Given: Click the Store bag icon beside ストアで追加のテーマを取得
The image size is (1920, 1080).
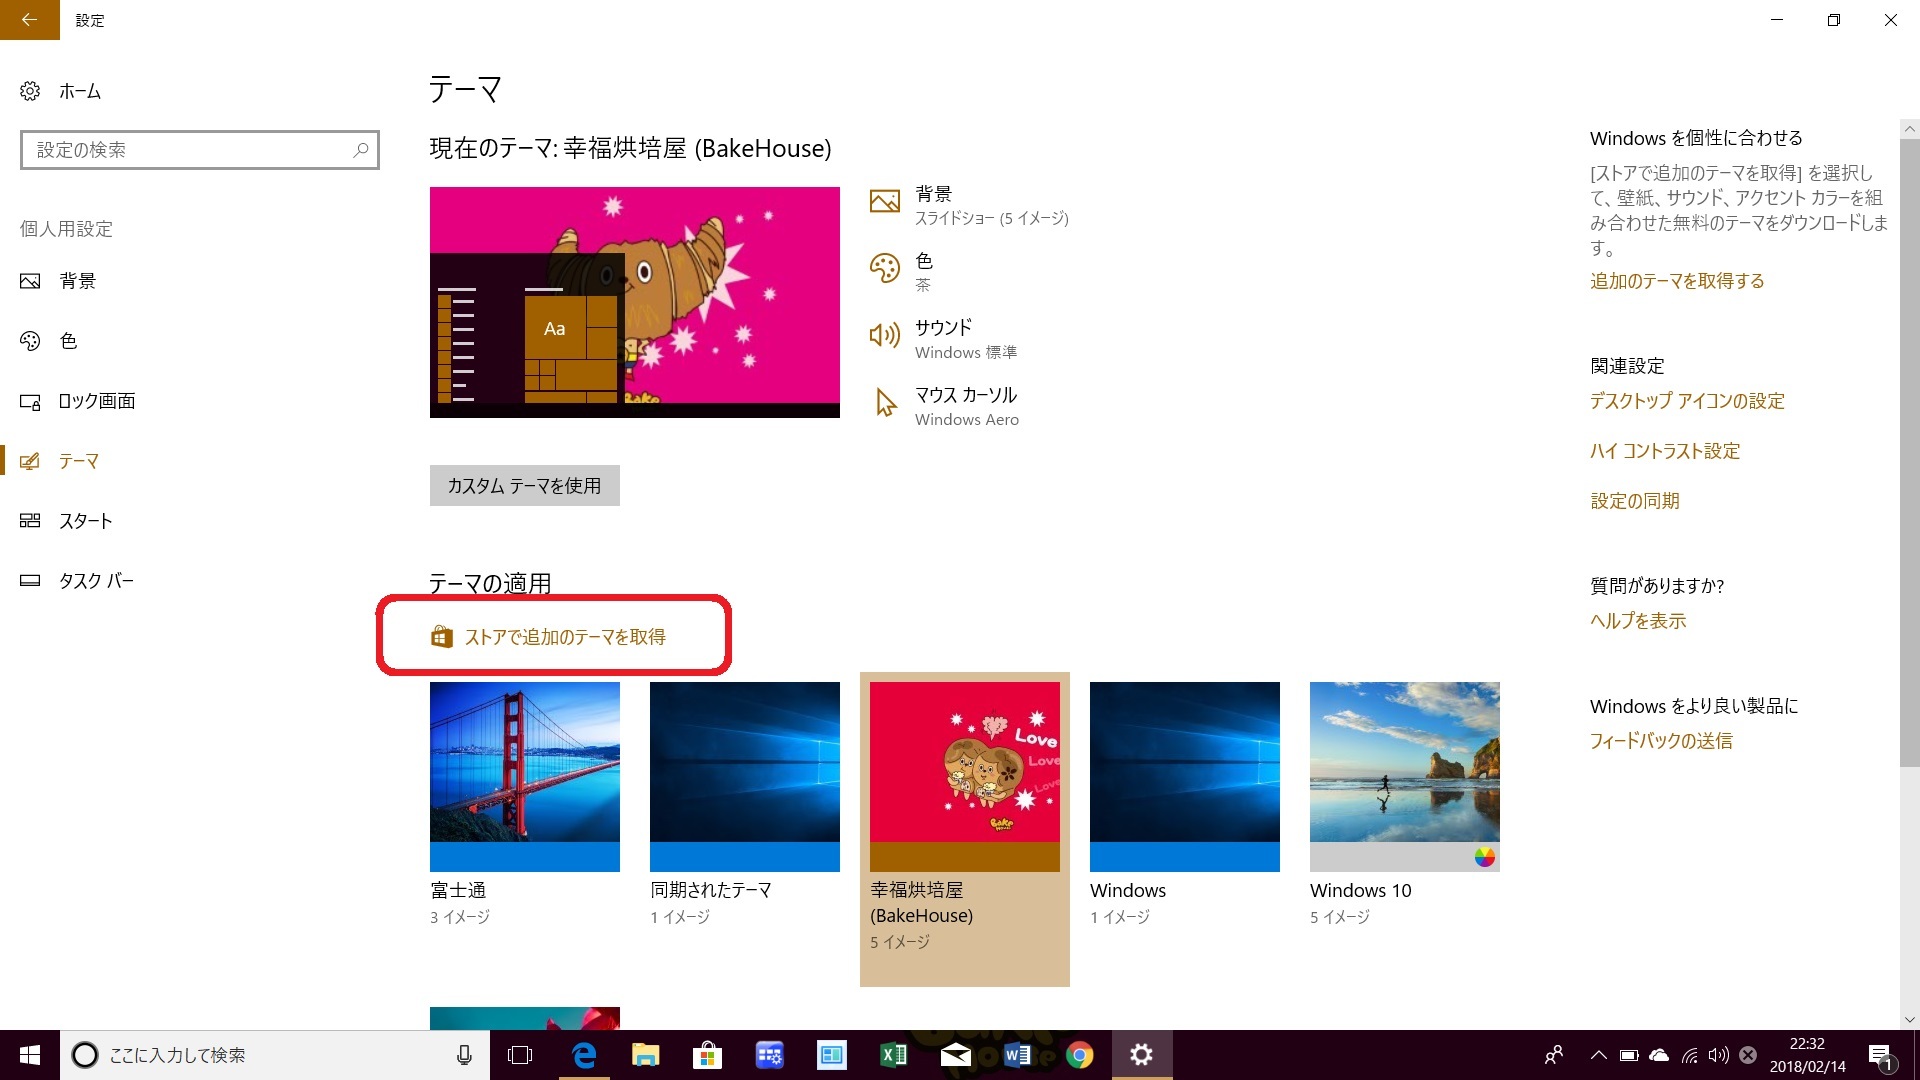Looking at the screenshot, I should pos(442,637).
